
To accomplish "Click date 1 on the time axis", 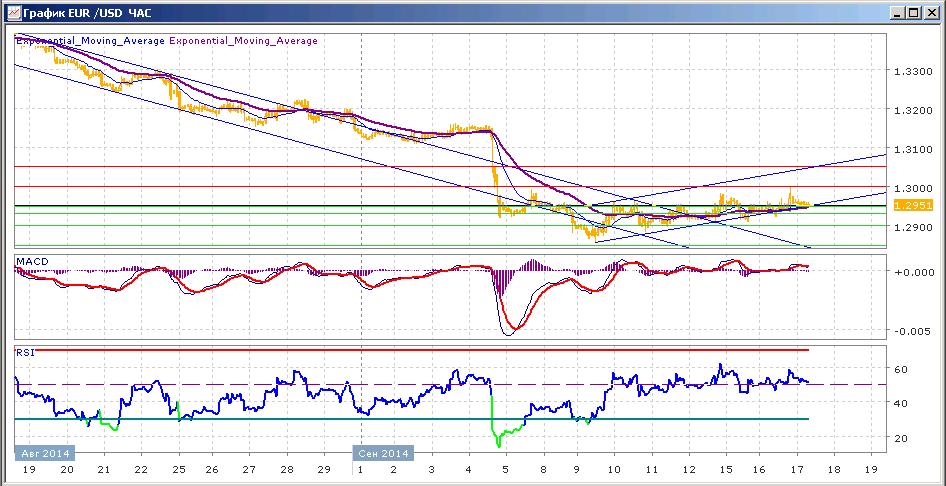I will click(360, 469).
